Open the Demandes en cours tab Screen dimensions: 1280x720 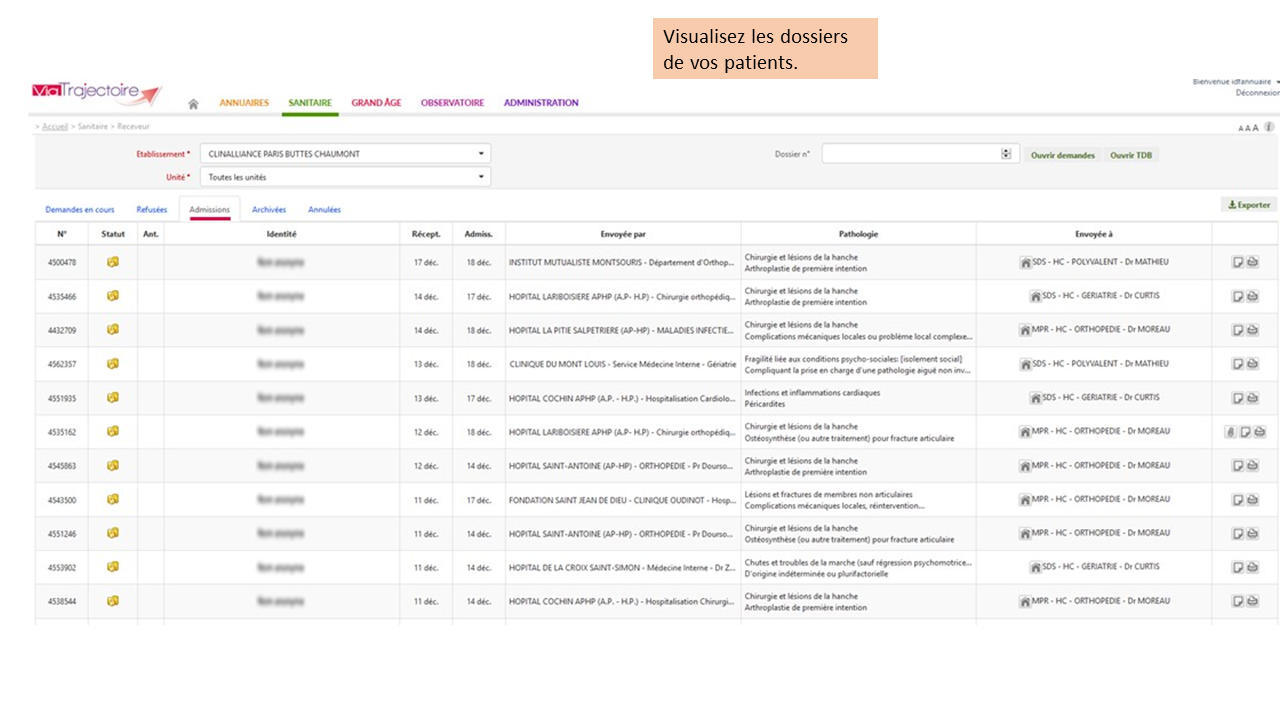80,210
